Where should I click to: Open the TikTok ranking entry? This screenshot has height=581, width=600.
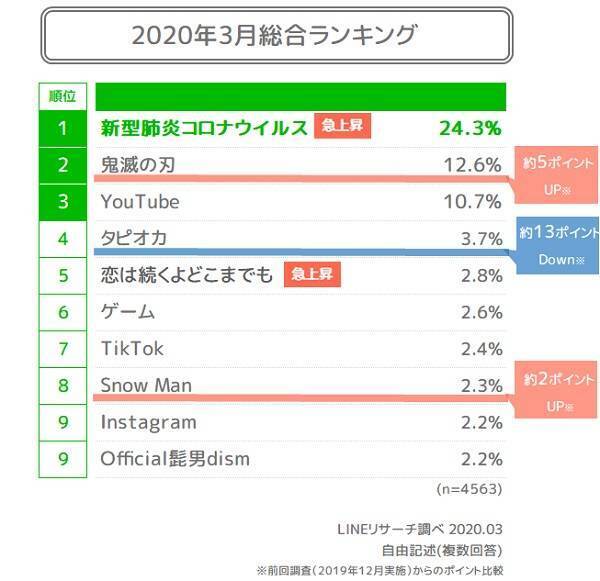coord(132,349)
